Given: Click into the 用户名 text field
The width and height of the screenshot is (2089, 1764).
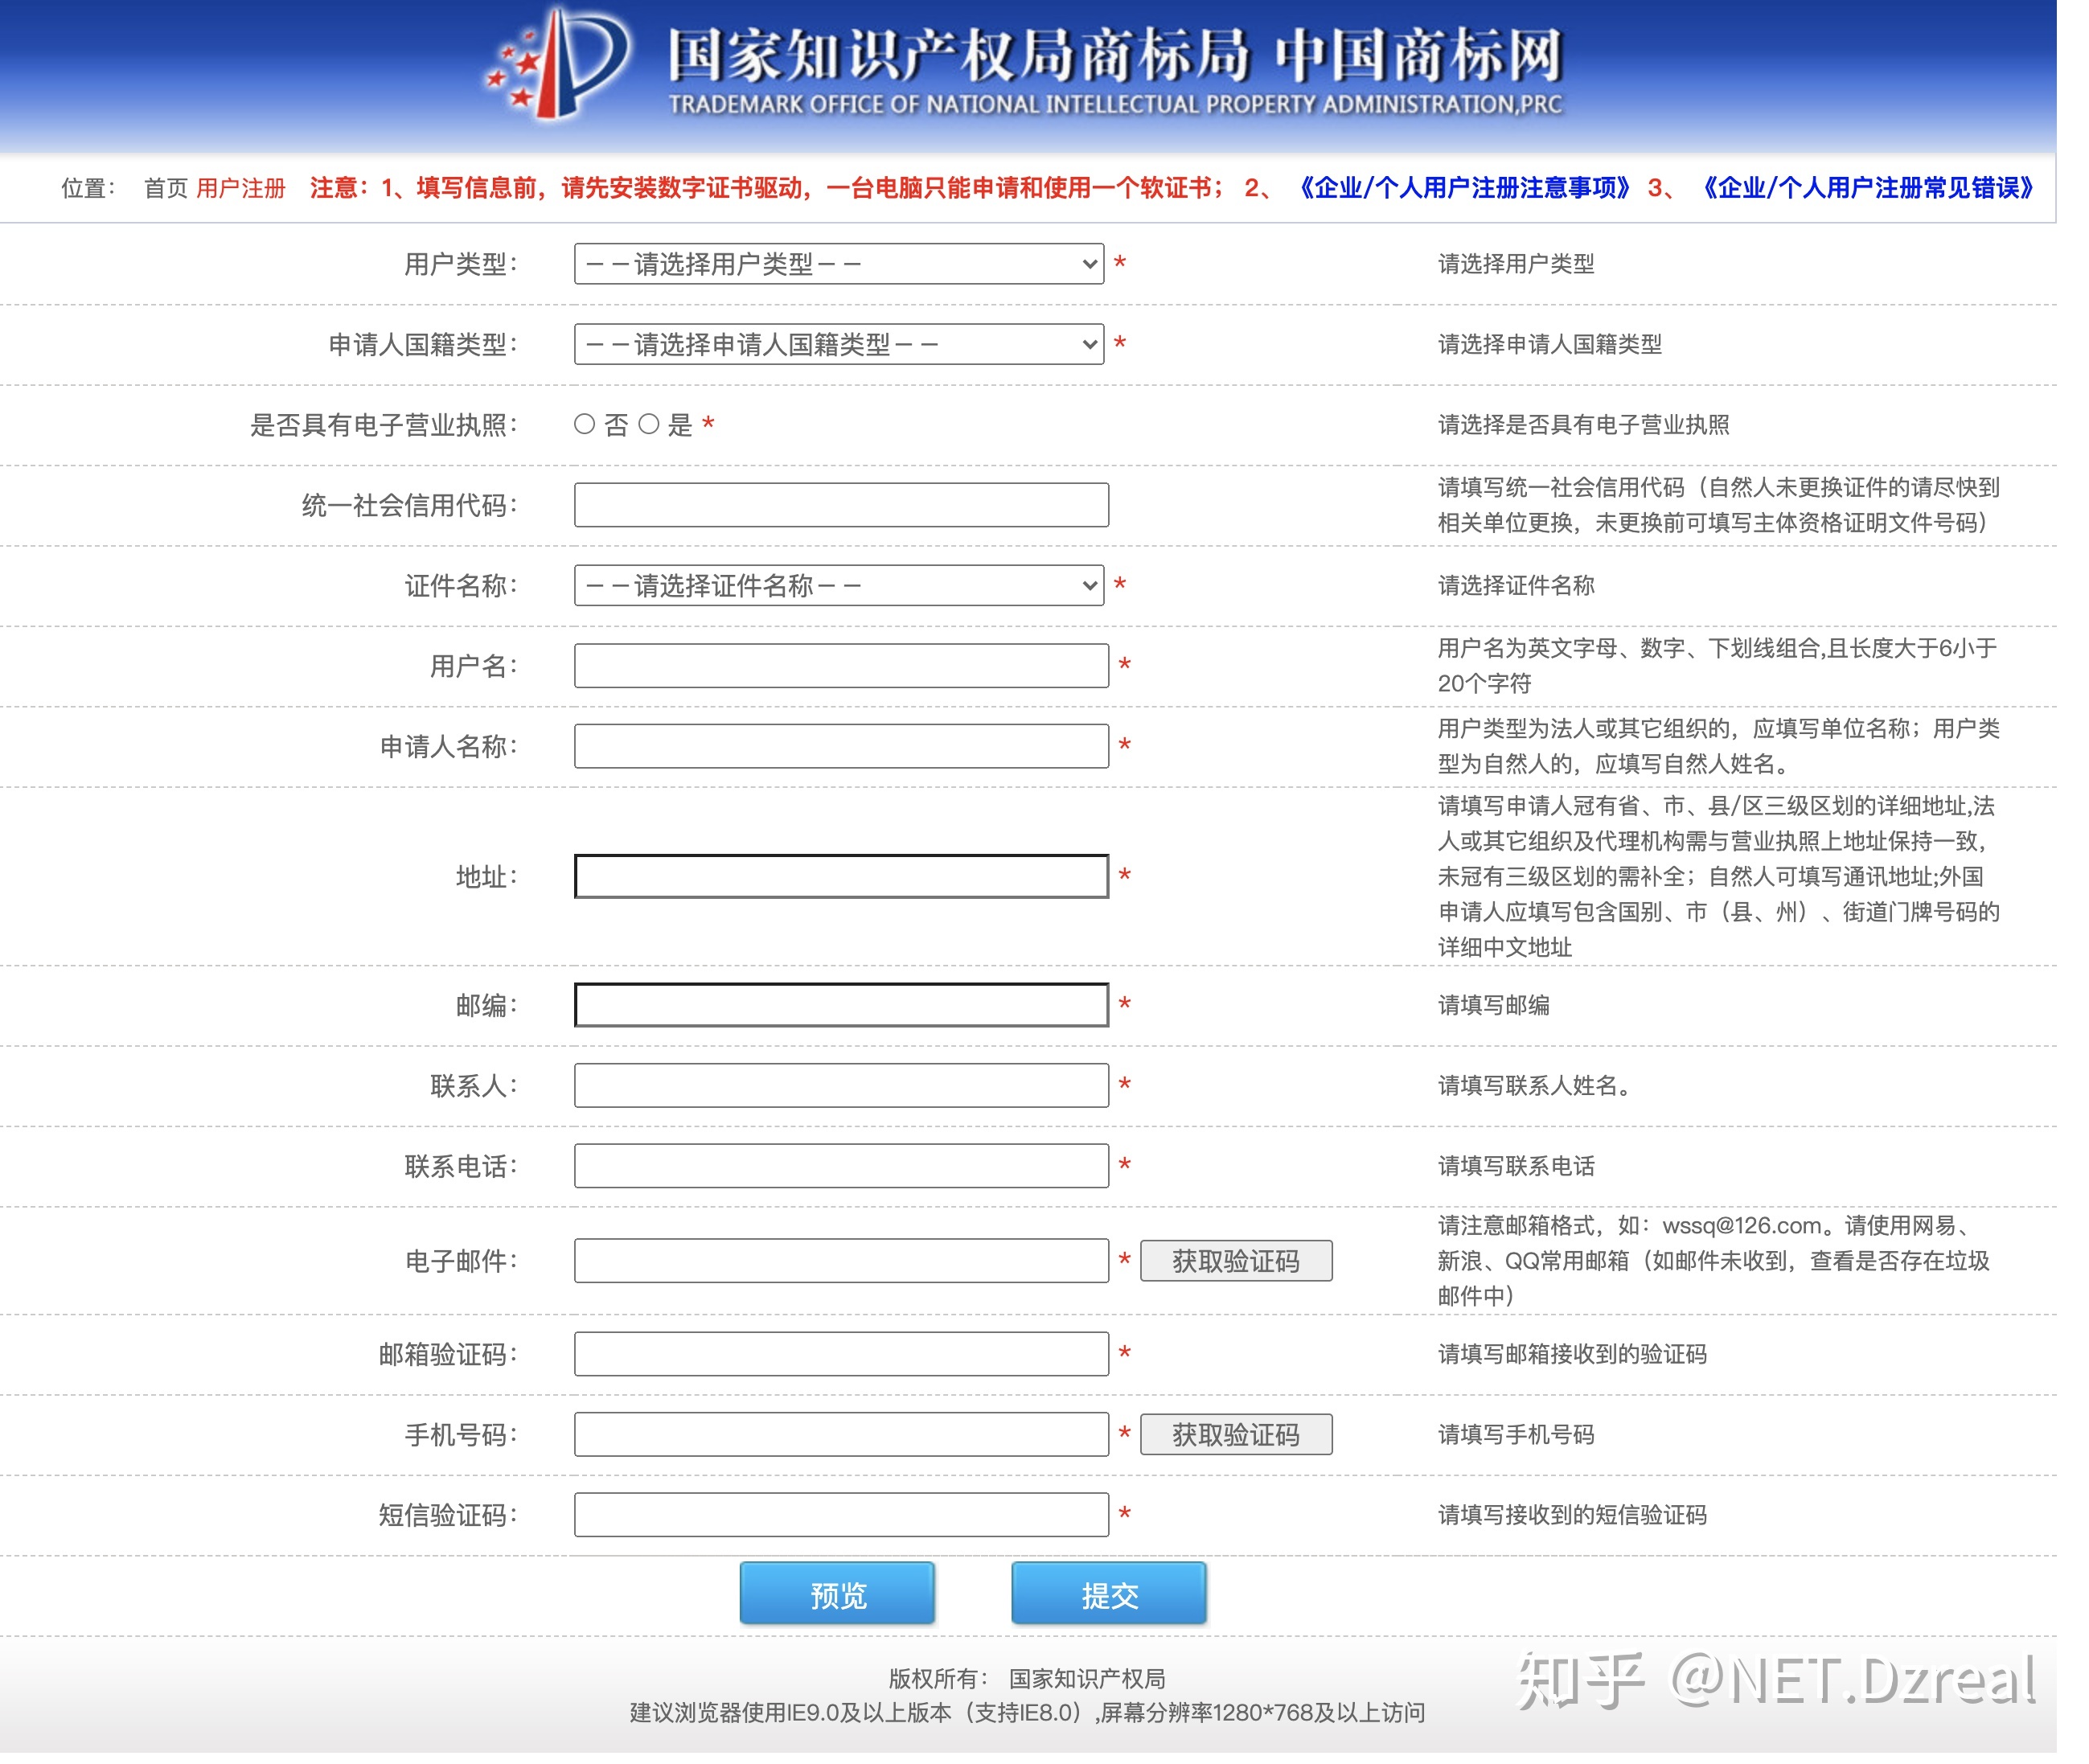Looking at the screenshot, I should pyautogui.click(x=841, y=666).
